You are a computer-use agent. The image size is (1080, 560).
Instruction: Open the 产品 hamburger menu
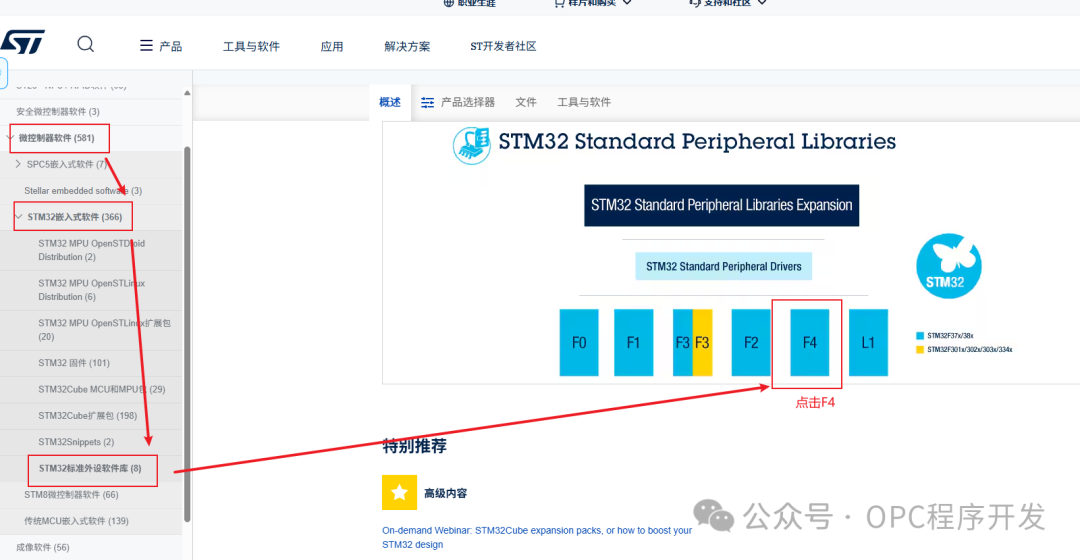pyautogui.click(x=160, y=46)
